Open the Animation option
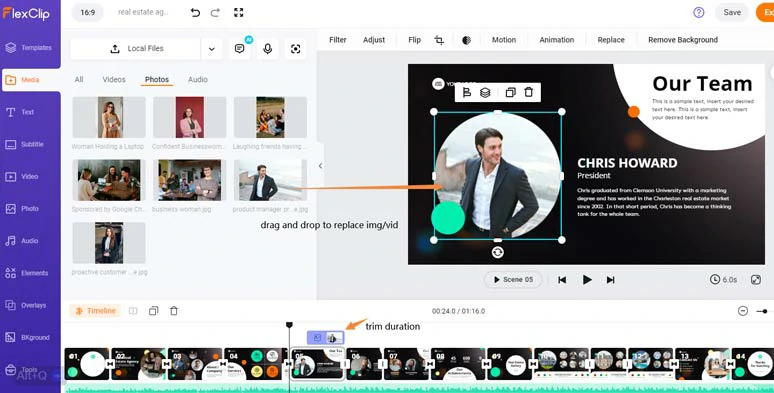774x393 pixels. click(557, 40)
